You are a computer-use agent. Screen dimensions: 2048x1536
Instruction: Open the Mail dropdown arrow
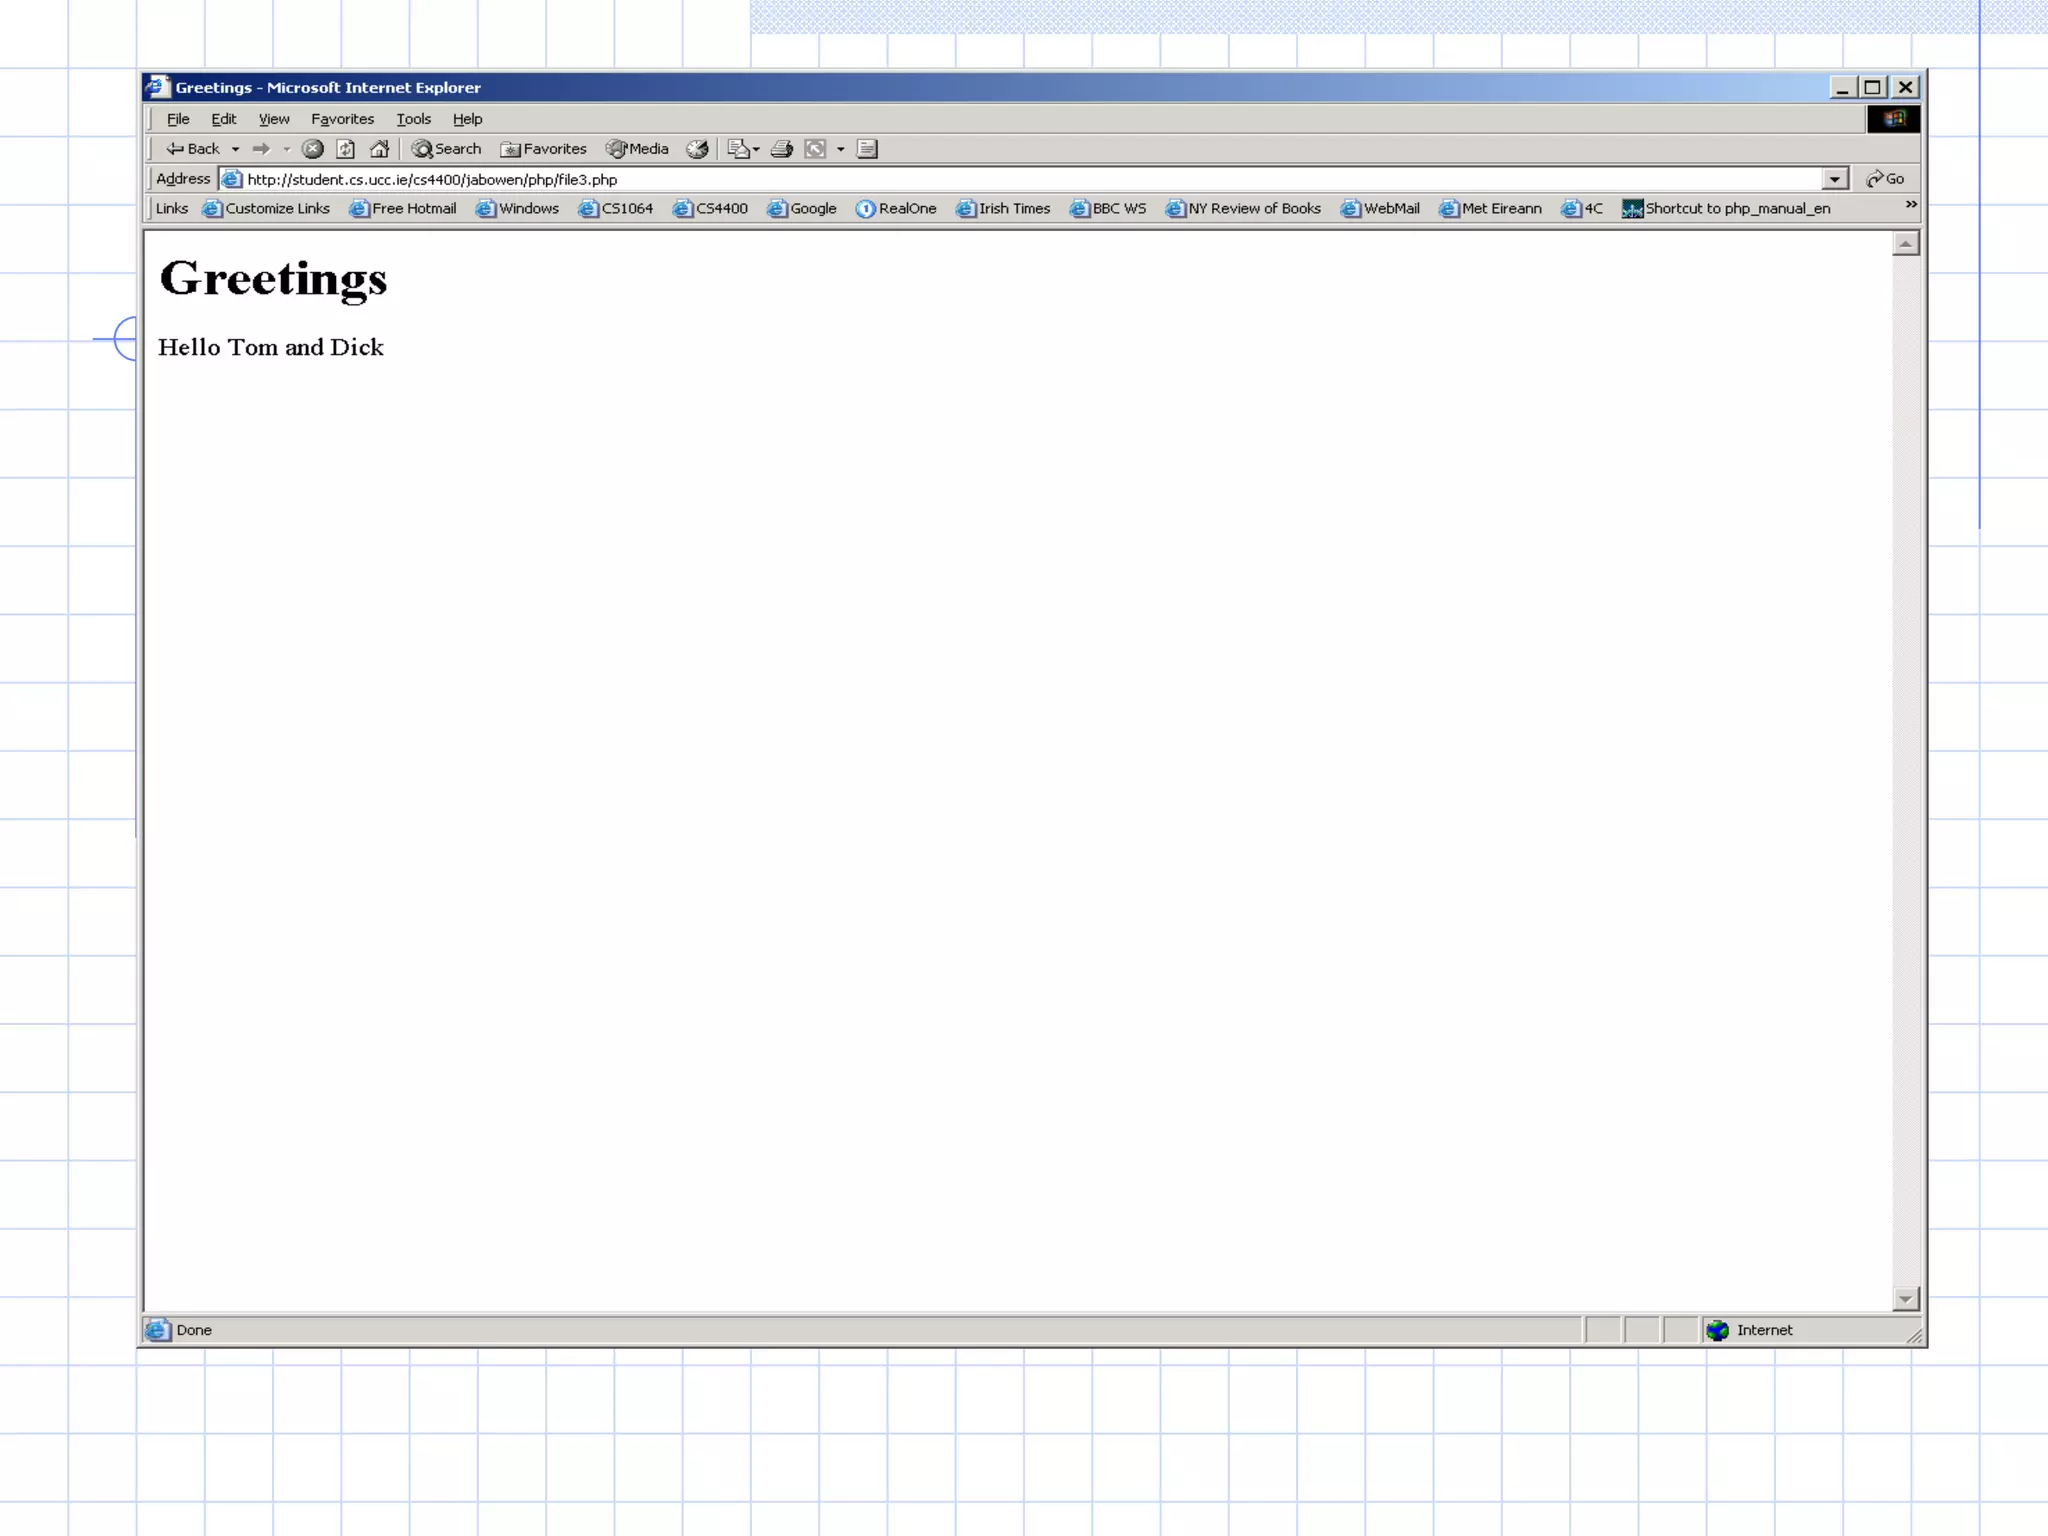756,149
